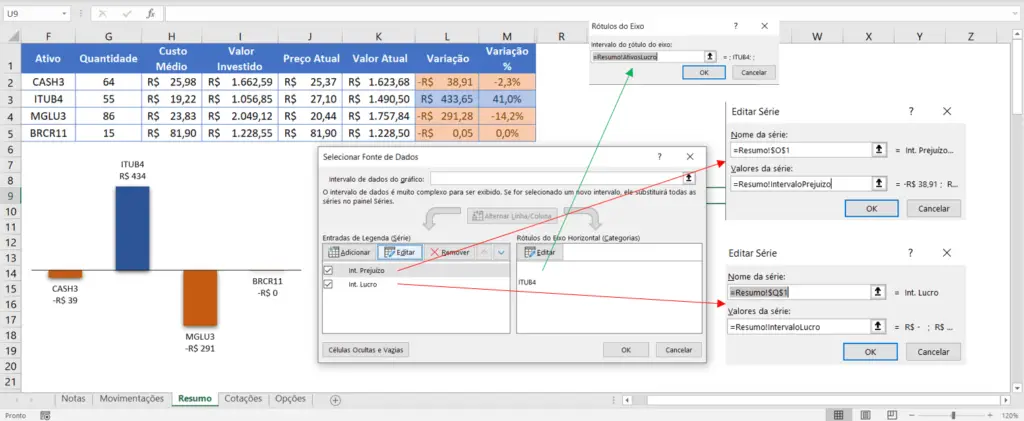Add a new sheet with plus icon

[336, 400]
